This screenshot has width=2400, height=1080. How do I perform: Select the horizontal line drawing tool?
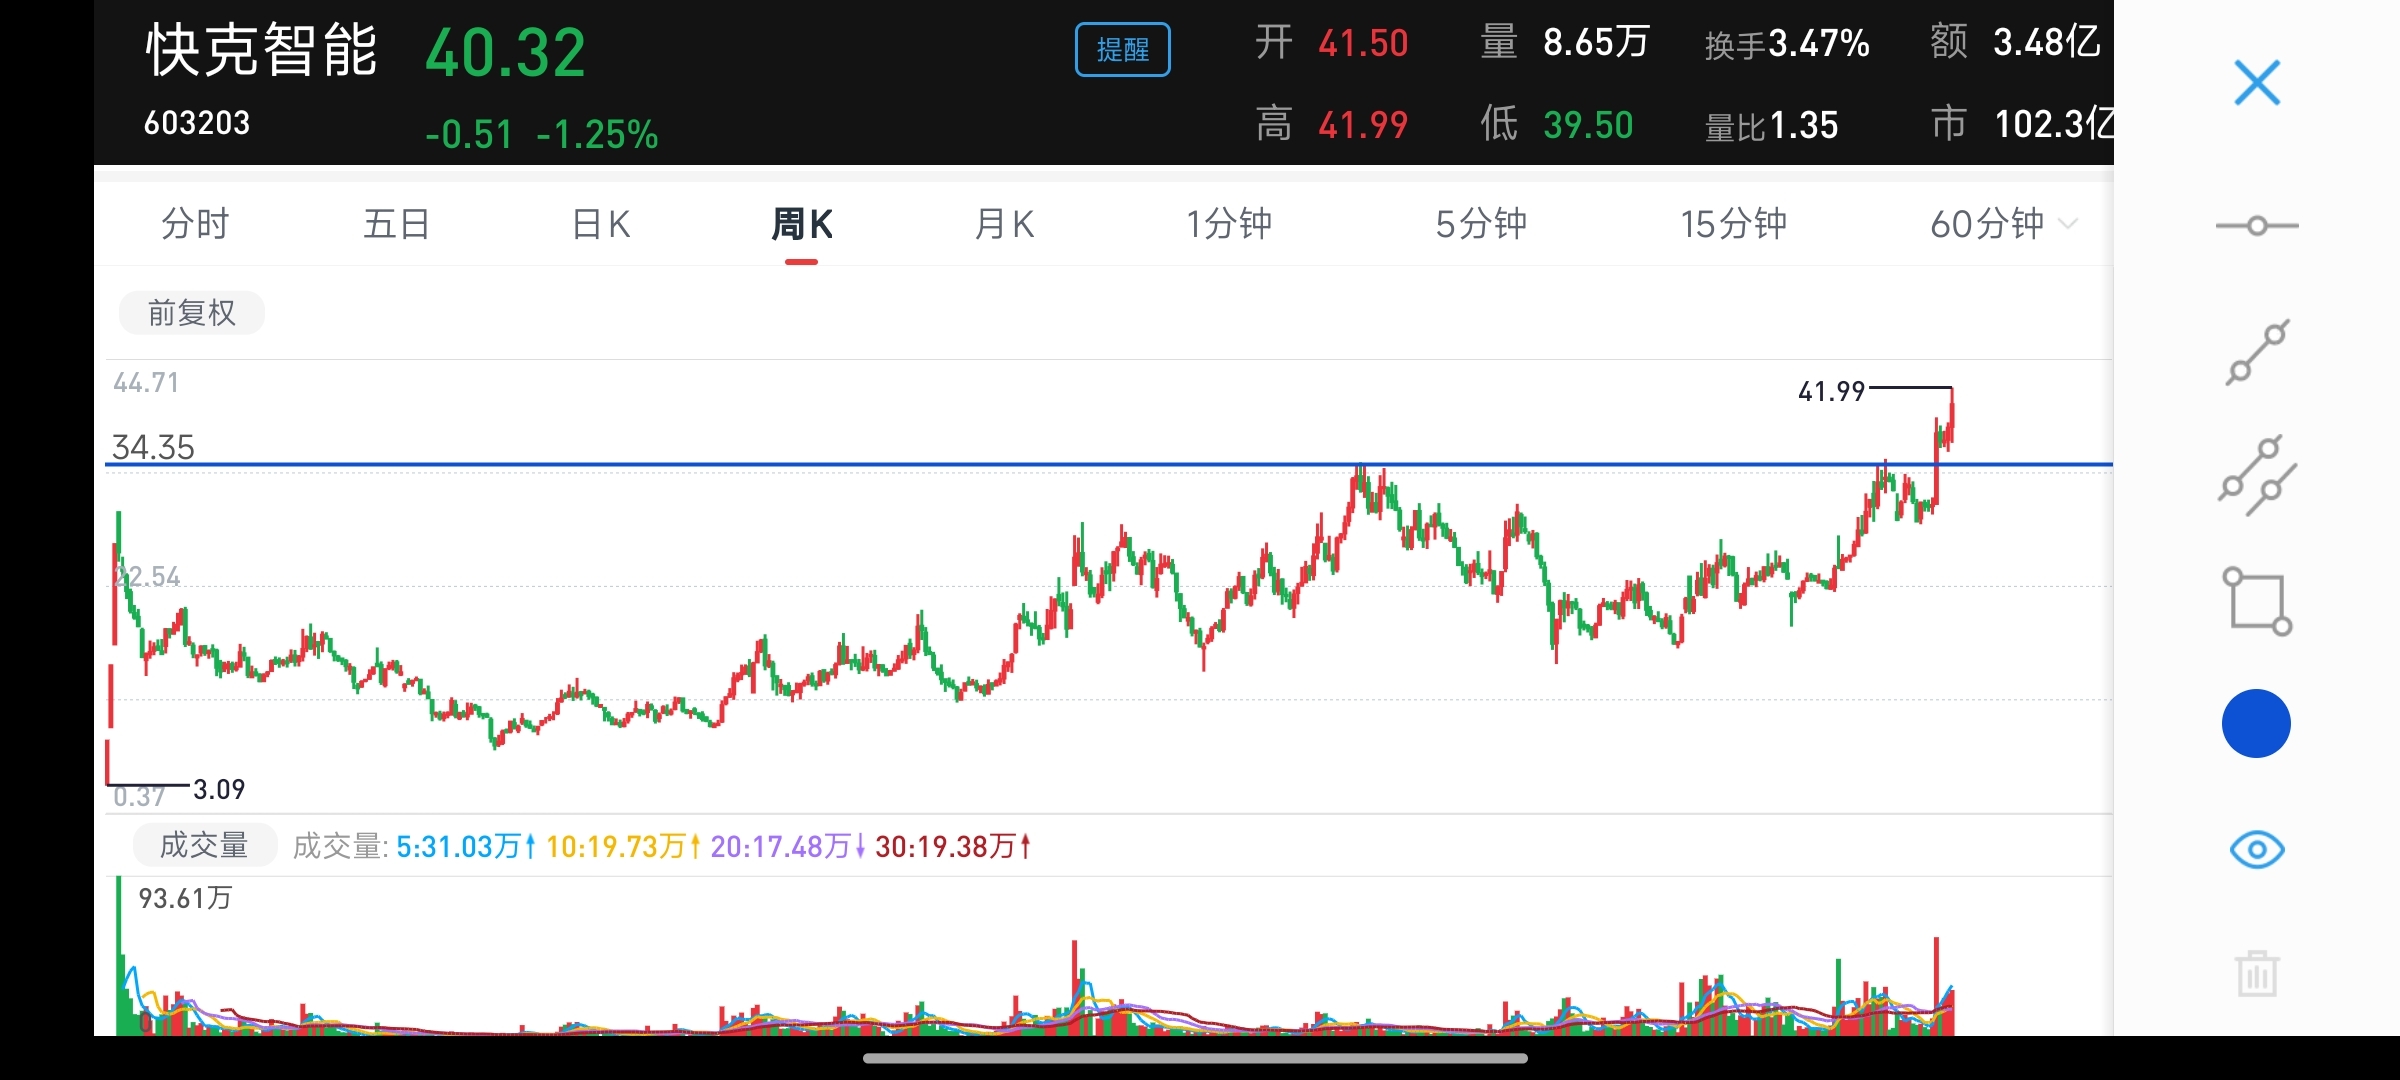pos(2257,226)
